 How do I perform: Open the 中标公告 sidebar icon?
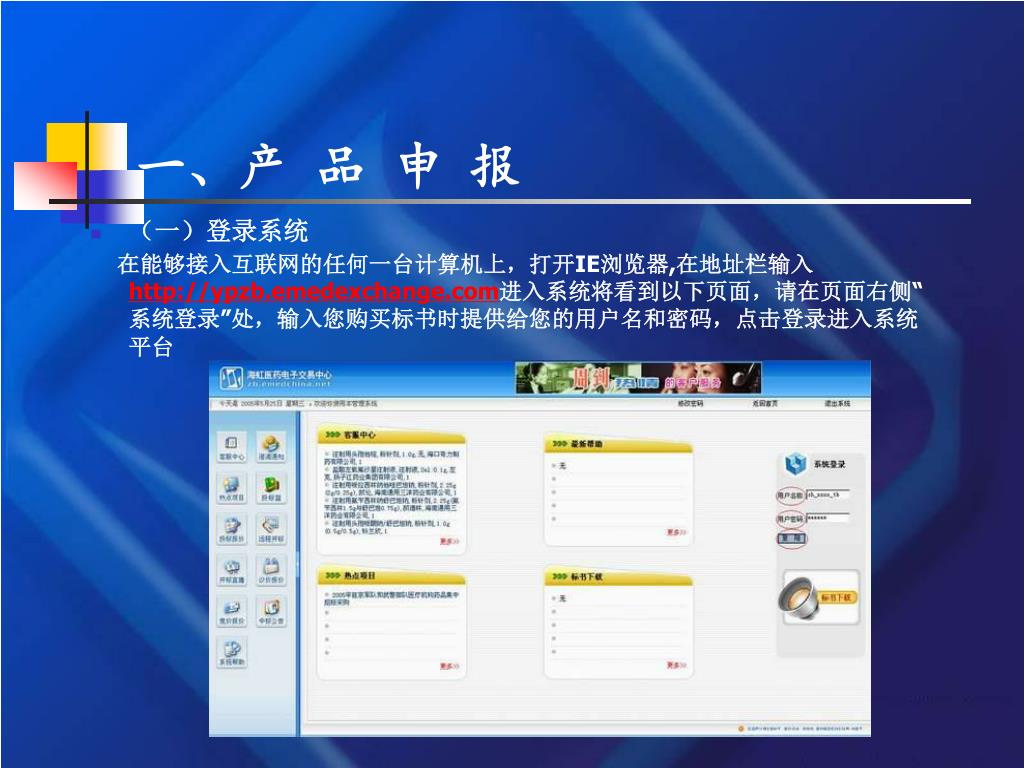click(271, 611)
